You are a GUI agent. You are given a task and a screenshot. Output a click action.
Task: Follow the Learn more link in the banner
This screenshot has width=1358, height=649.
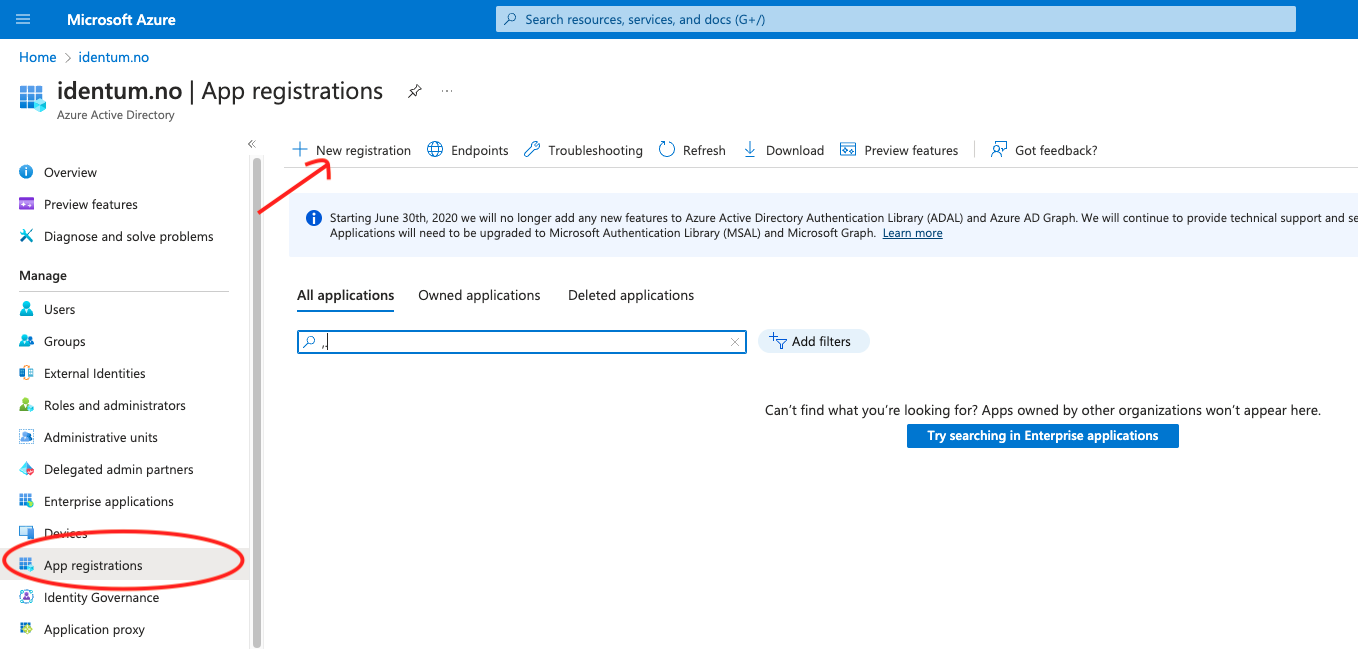point(912,233)
